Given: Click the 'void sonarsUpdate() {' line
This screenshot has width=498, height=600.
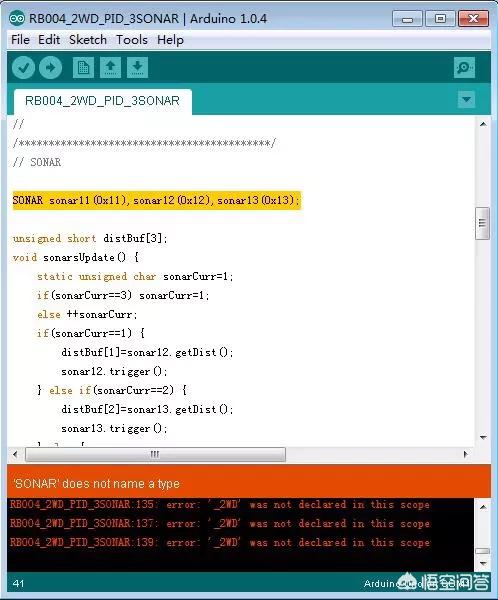Looking at the screenshot, I should [75, 257].
